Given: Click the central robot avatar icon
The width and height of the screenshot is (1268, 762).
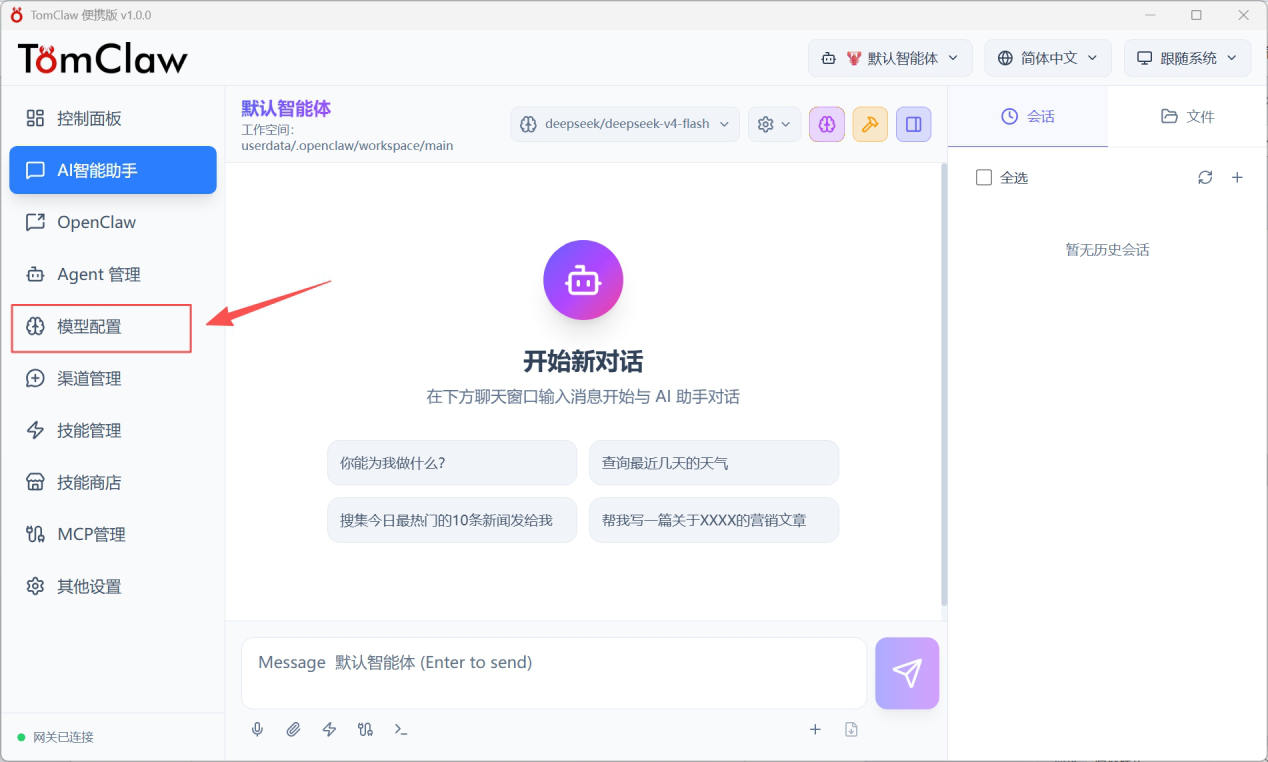Looking at the screenshot, I should tap(583, 280).
